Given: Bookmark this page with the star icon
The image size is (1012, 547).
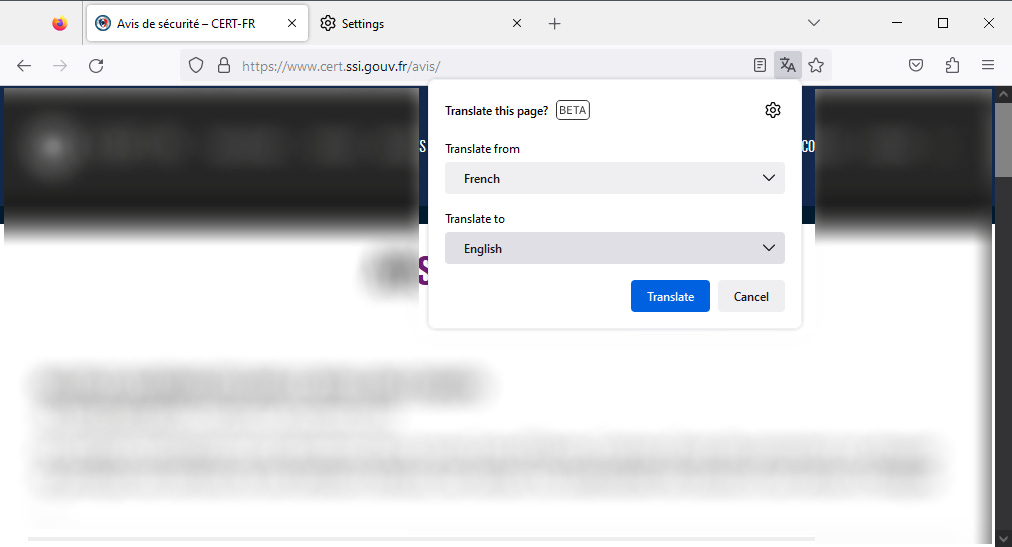Looking at the screenshot, I should tap(816, 65).
